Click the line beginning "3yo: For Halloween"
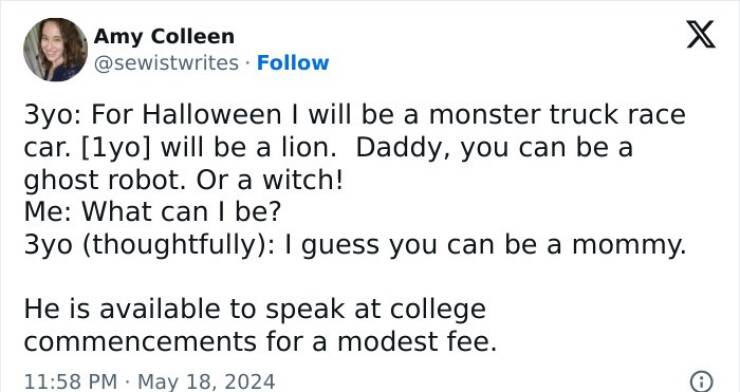Screen dimensions: 740x392 (x=354, y=116)
